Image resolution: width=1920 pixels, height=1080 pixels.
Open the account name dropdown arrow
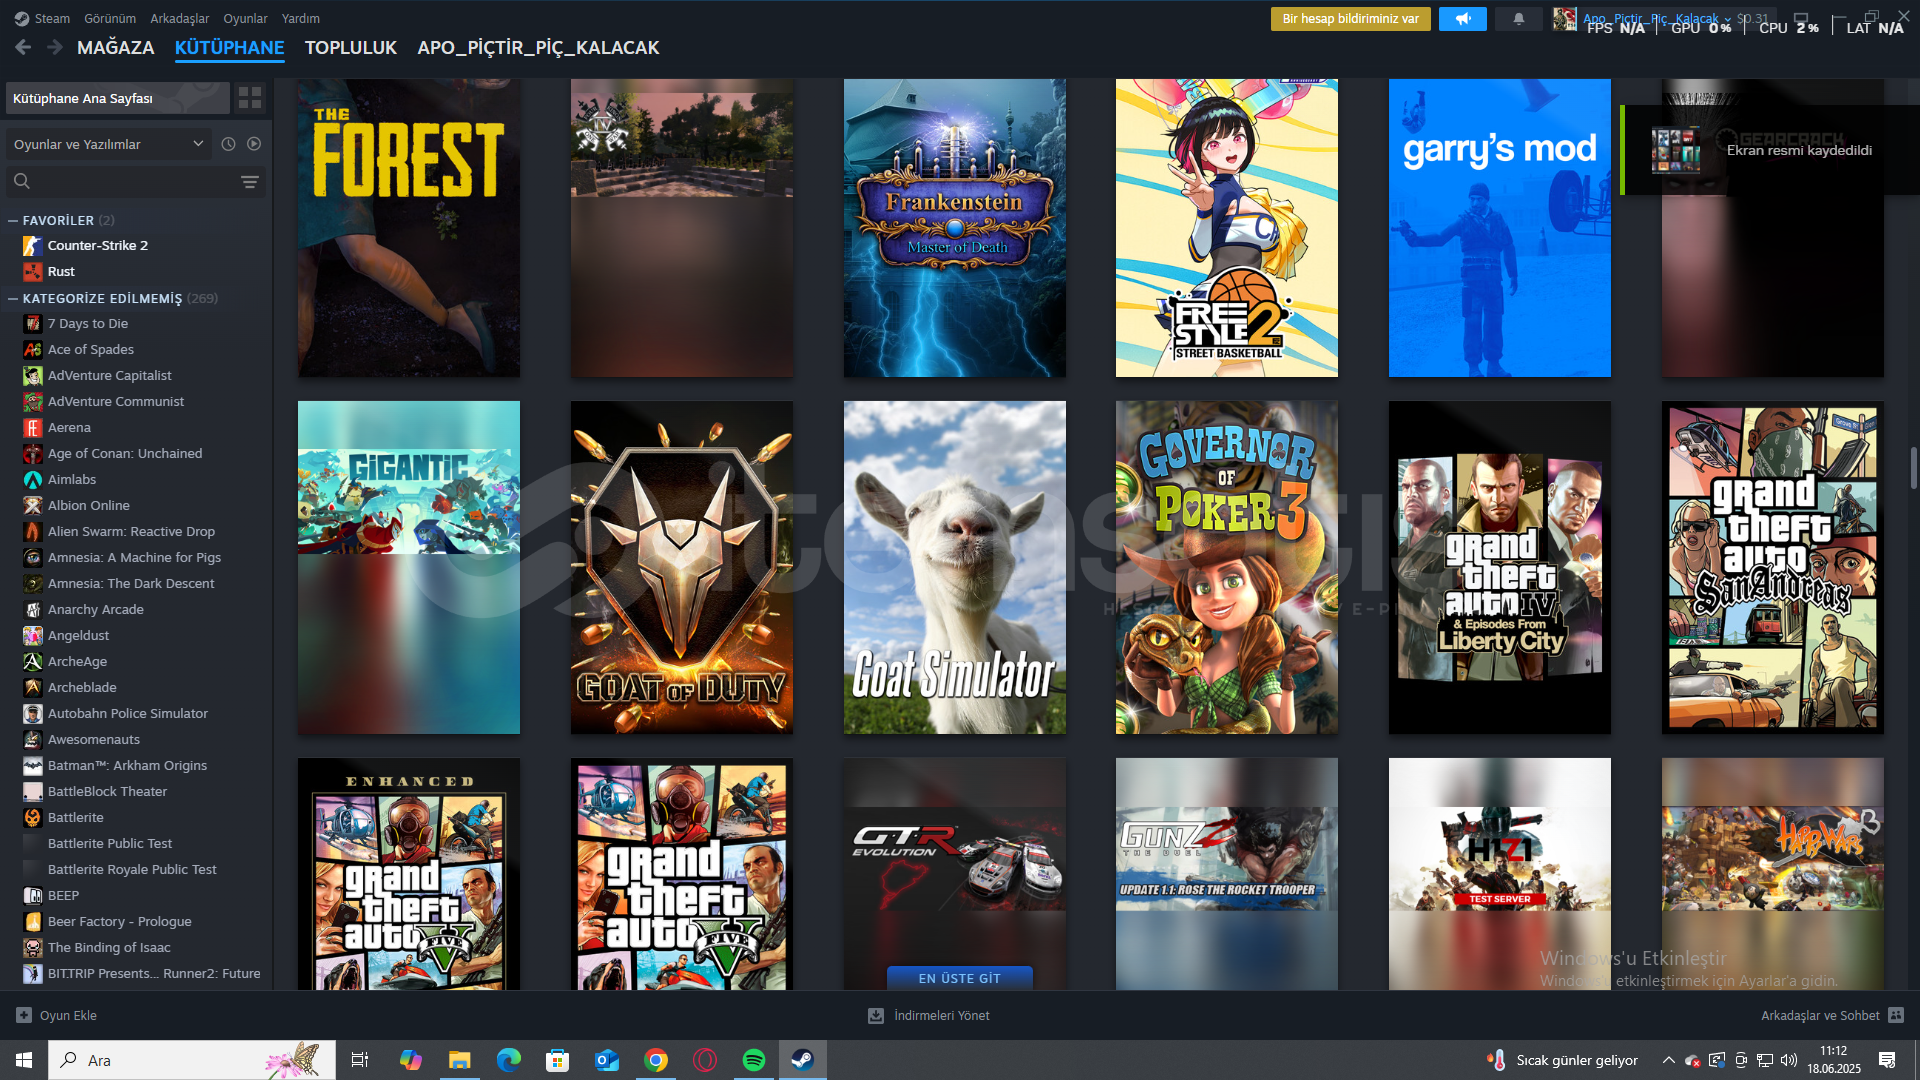coord(1727,19)
